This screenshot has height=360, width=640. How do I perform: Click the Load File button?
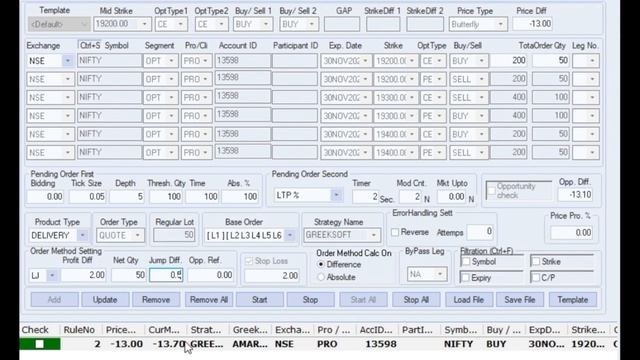tap(469, 300)
